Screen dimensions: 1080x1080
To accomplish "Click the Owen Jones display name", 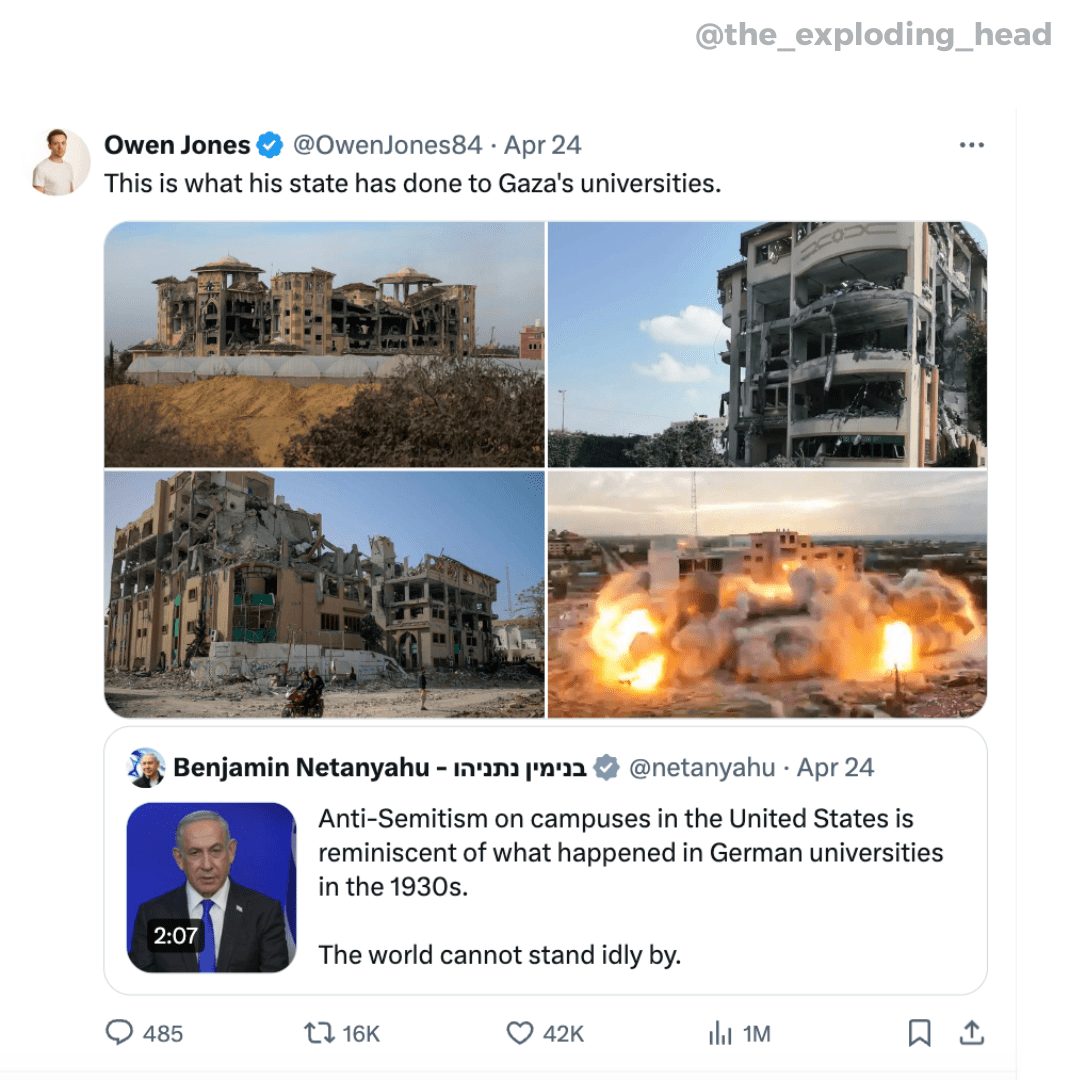I will (x=177, y=145).
